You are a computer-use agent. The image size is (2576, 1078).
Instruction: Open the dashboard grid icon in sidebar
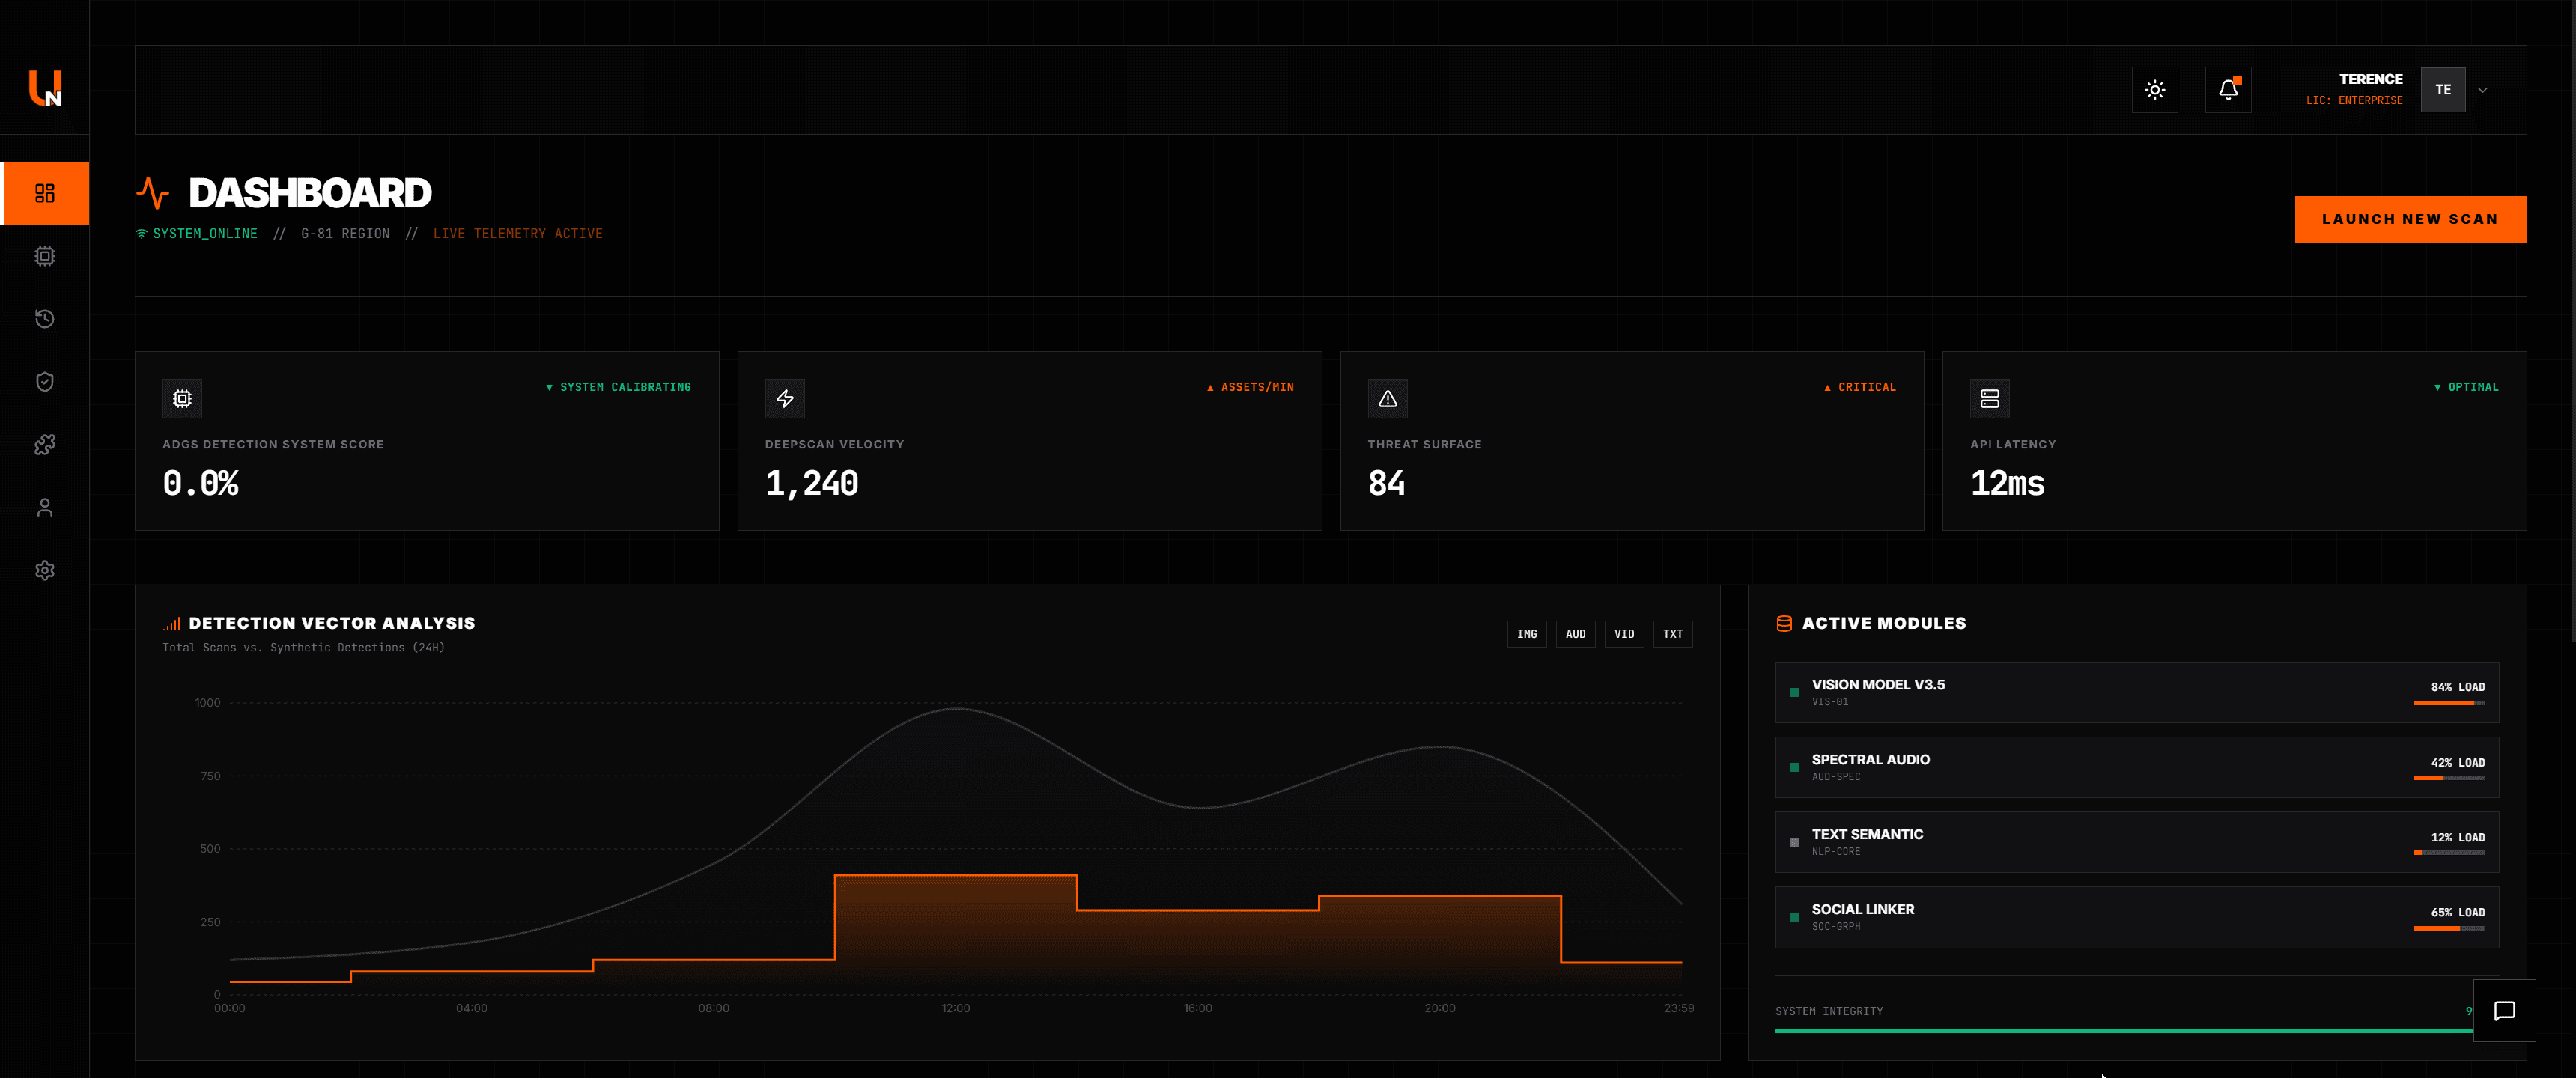45,193
